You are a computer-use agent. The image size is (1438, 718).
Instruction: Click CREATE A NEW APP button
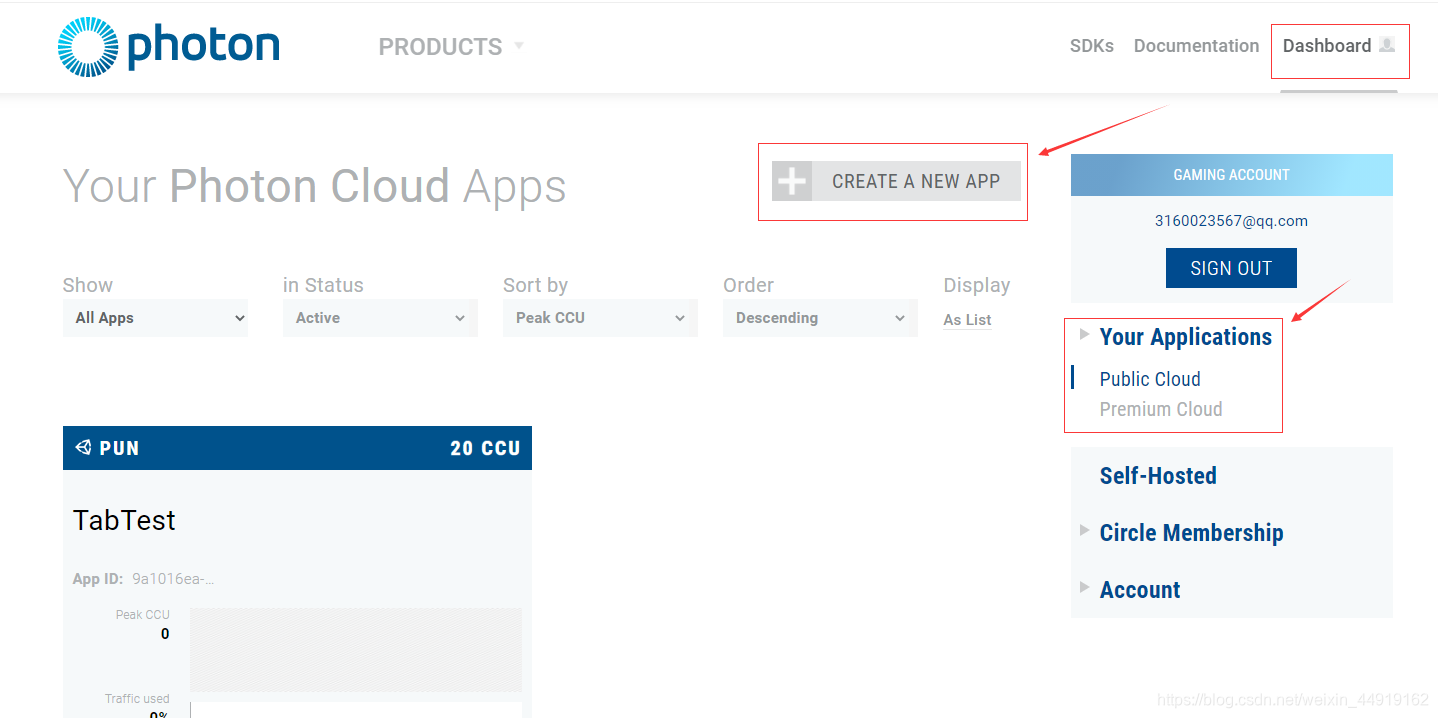[x=897, y=181]
